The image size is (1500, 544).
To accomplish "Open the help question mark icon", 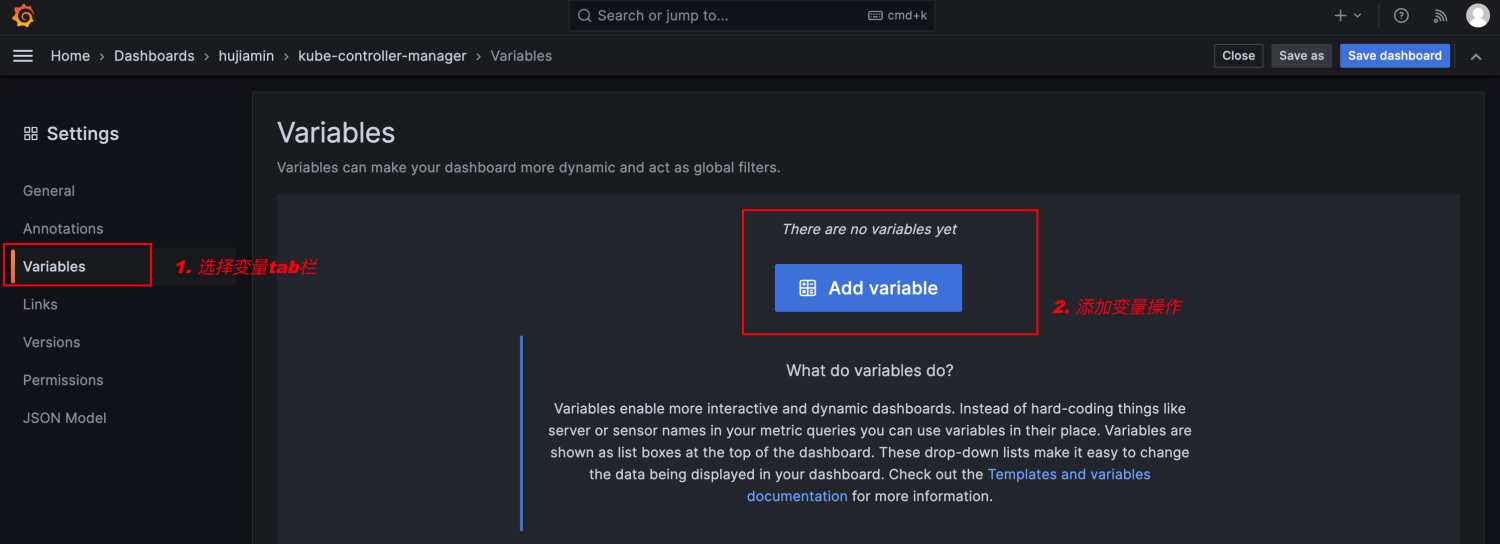I will pyautogui.click(x=1401, y=16).
